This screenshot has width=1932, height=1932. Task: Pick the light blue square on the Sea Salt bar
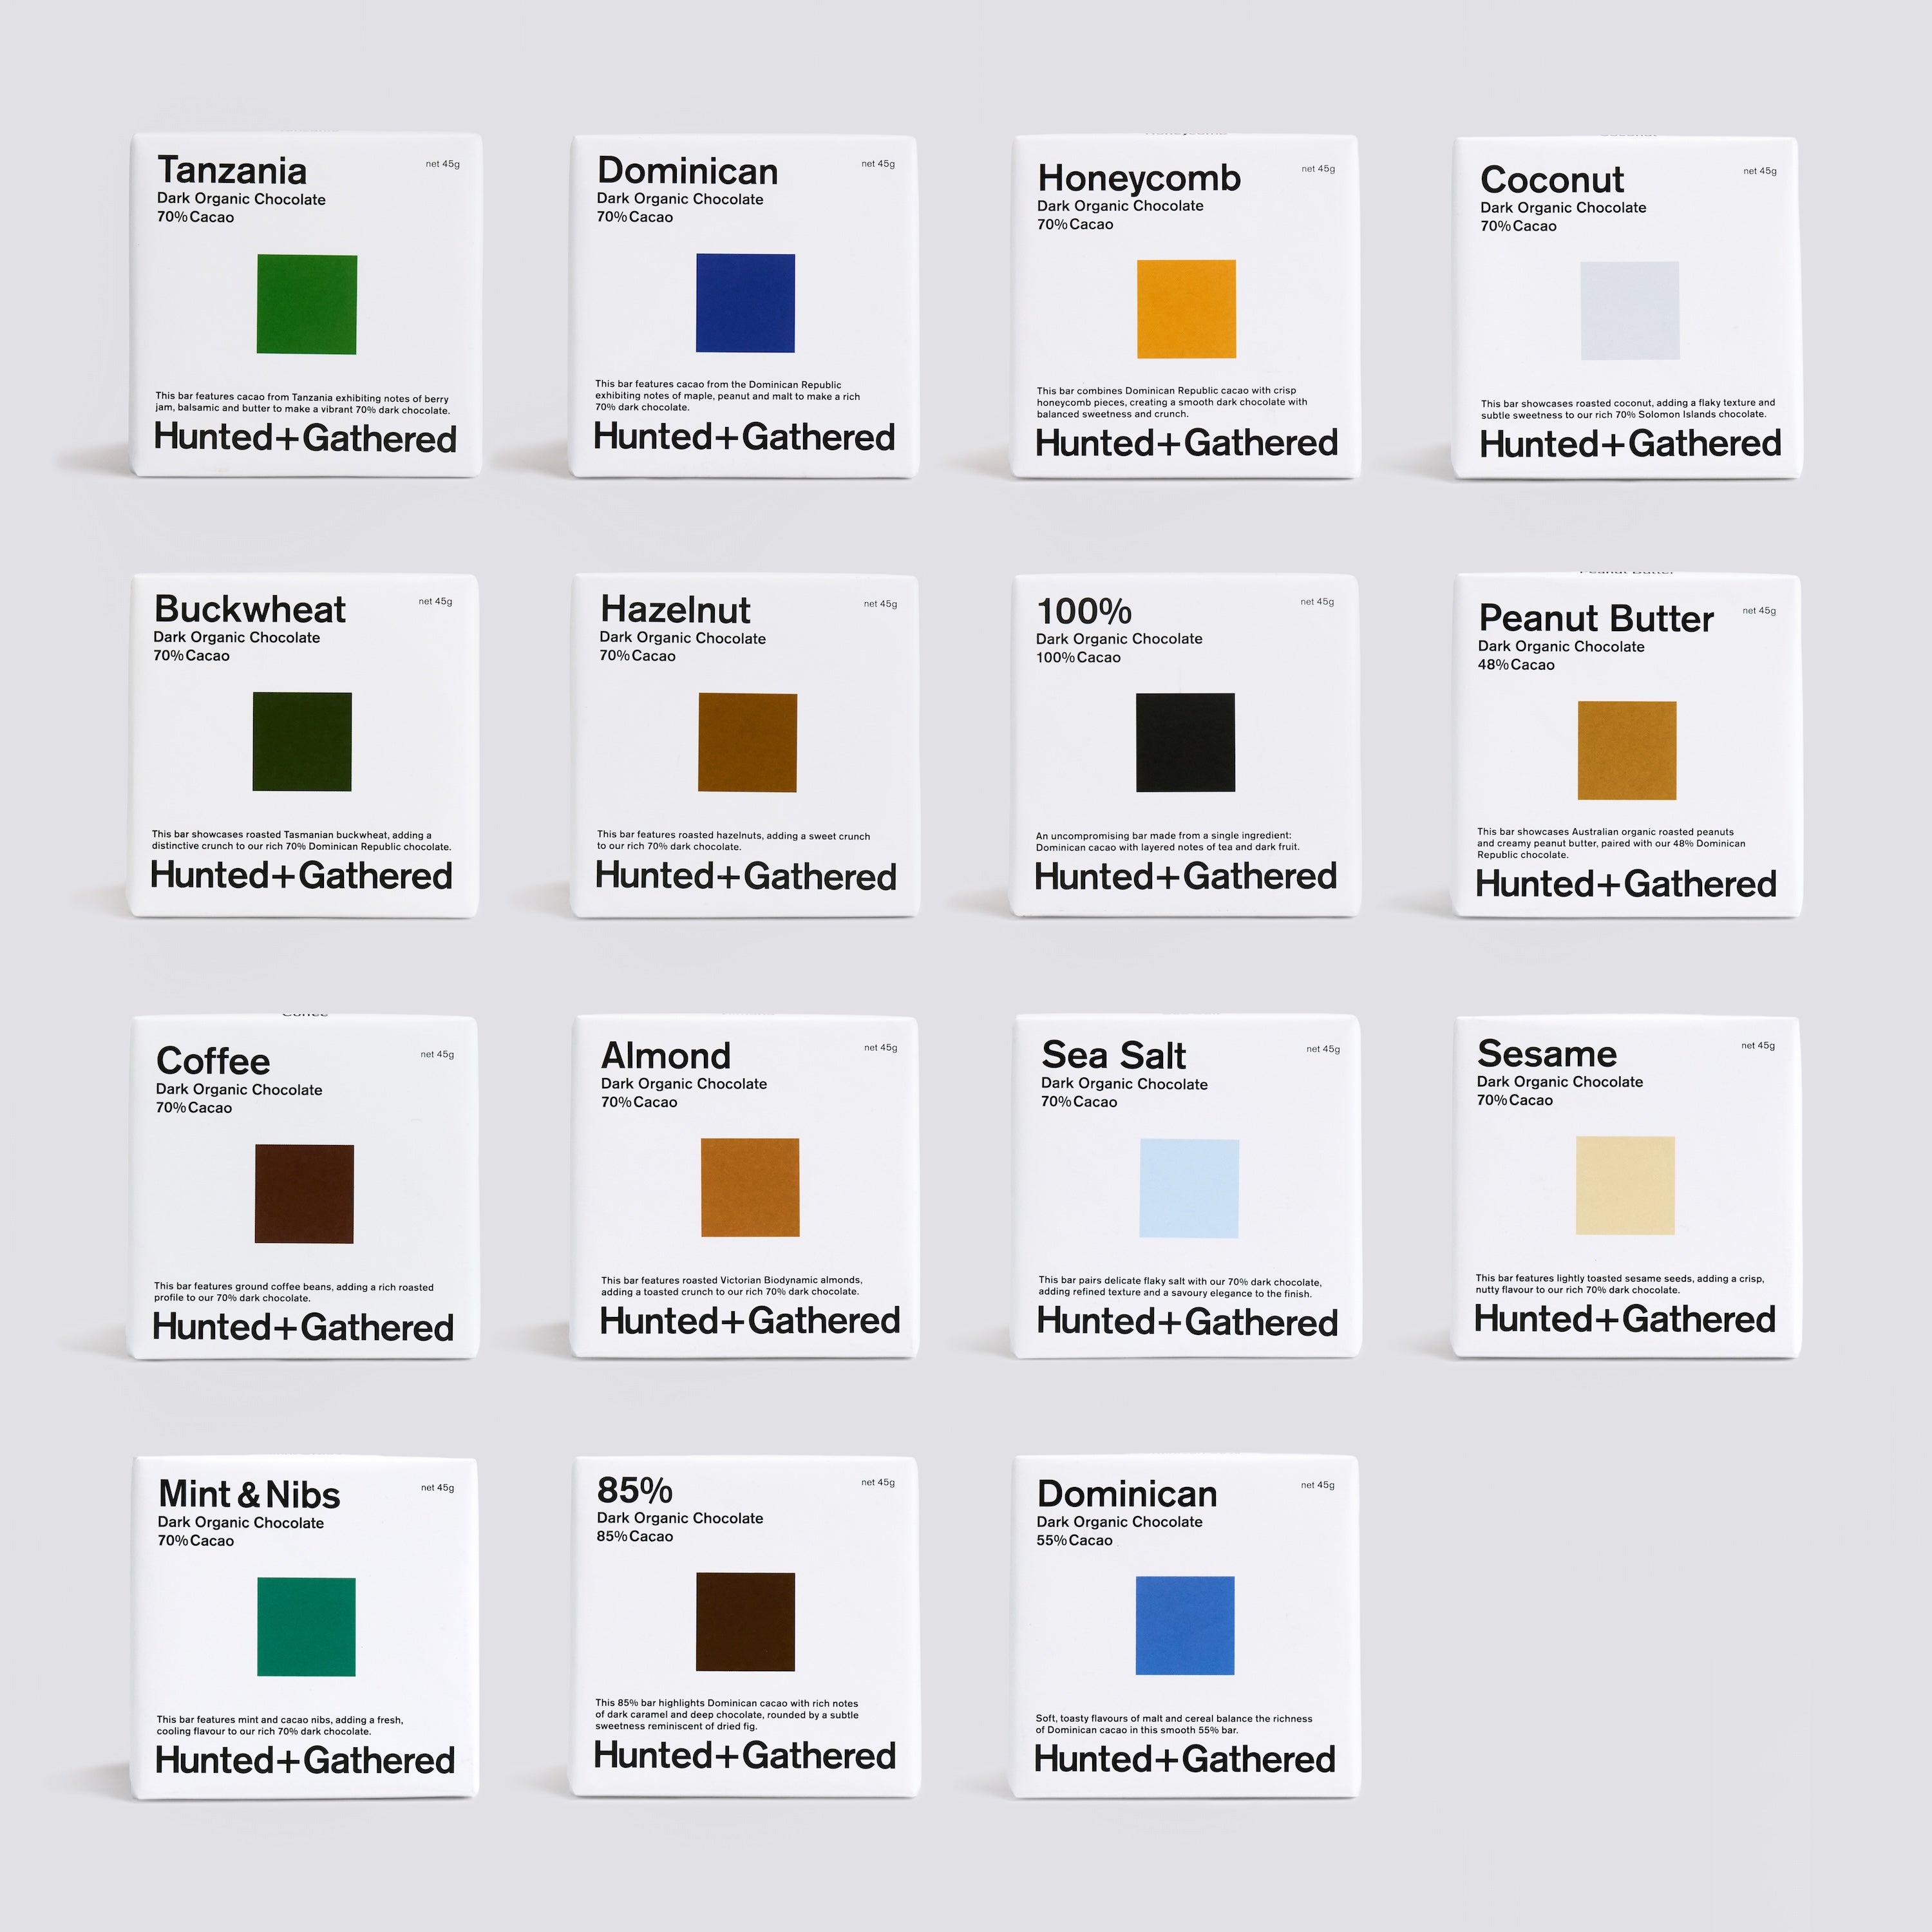click(x=1190, y=1189)
